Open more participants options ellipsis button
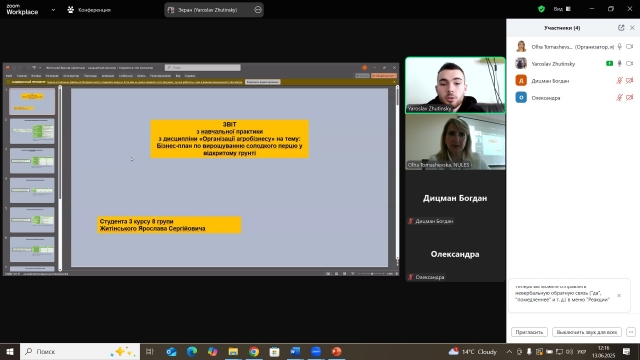Image resolution: width=640 pixels, height=360 pixels. pos(631,332)
